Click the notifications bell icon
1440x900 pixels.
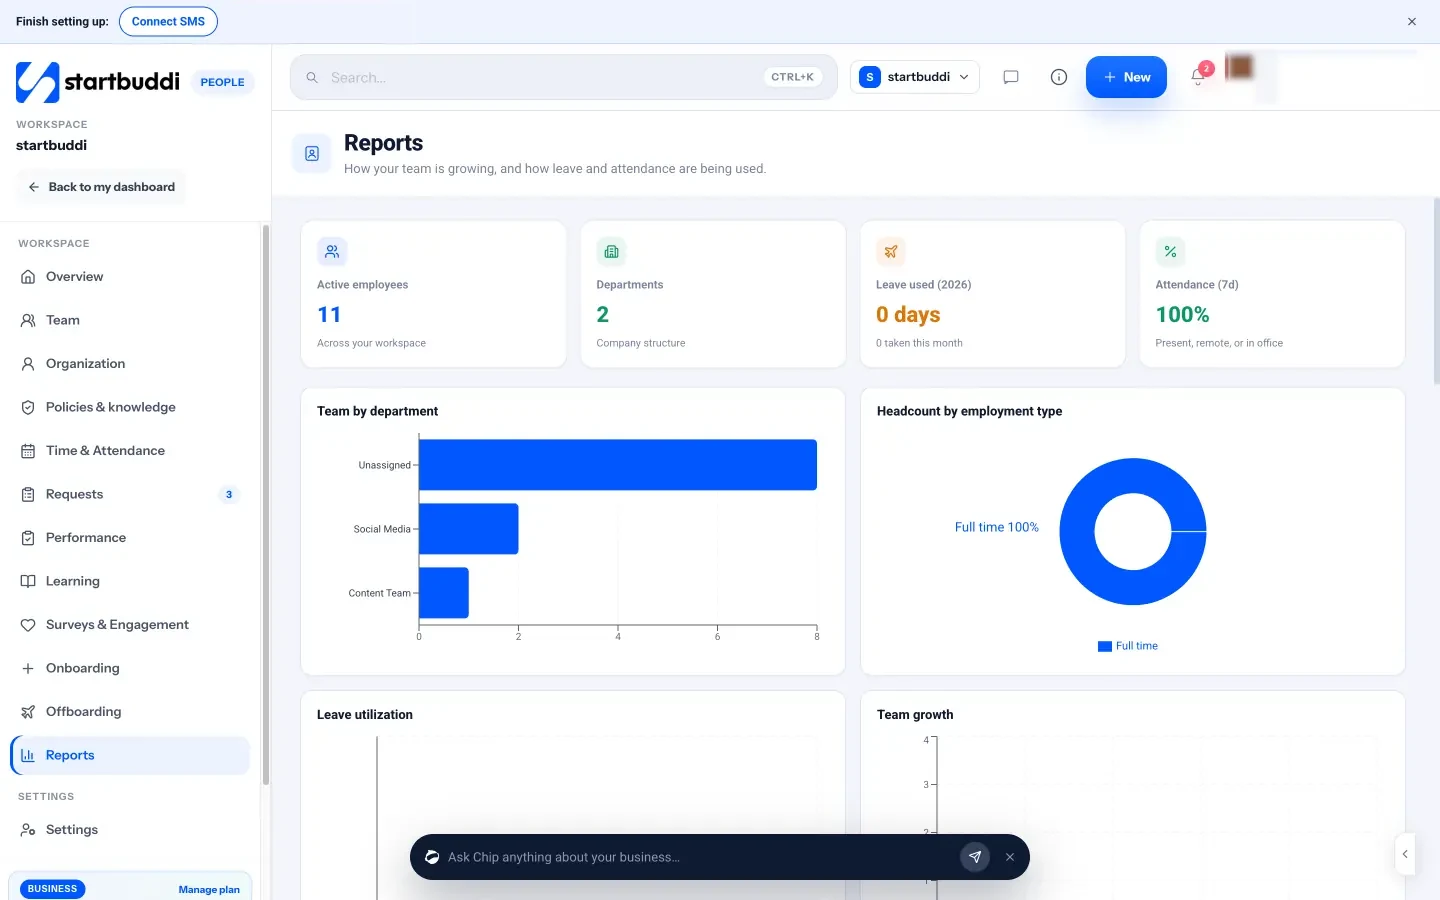pos(1198,77)
